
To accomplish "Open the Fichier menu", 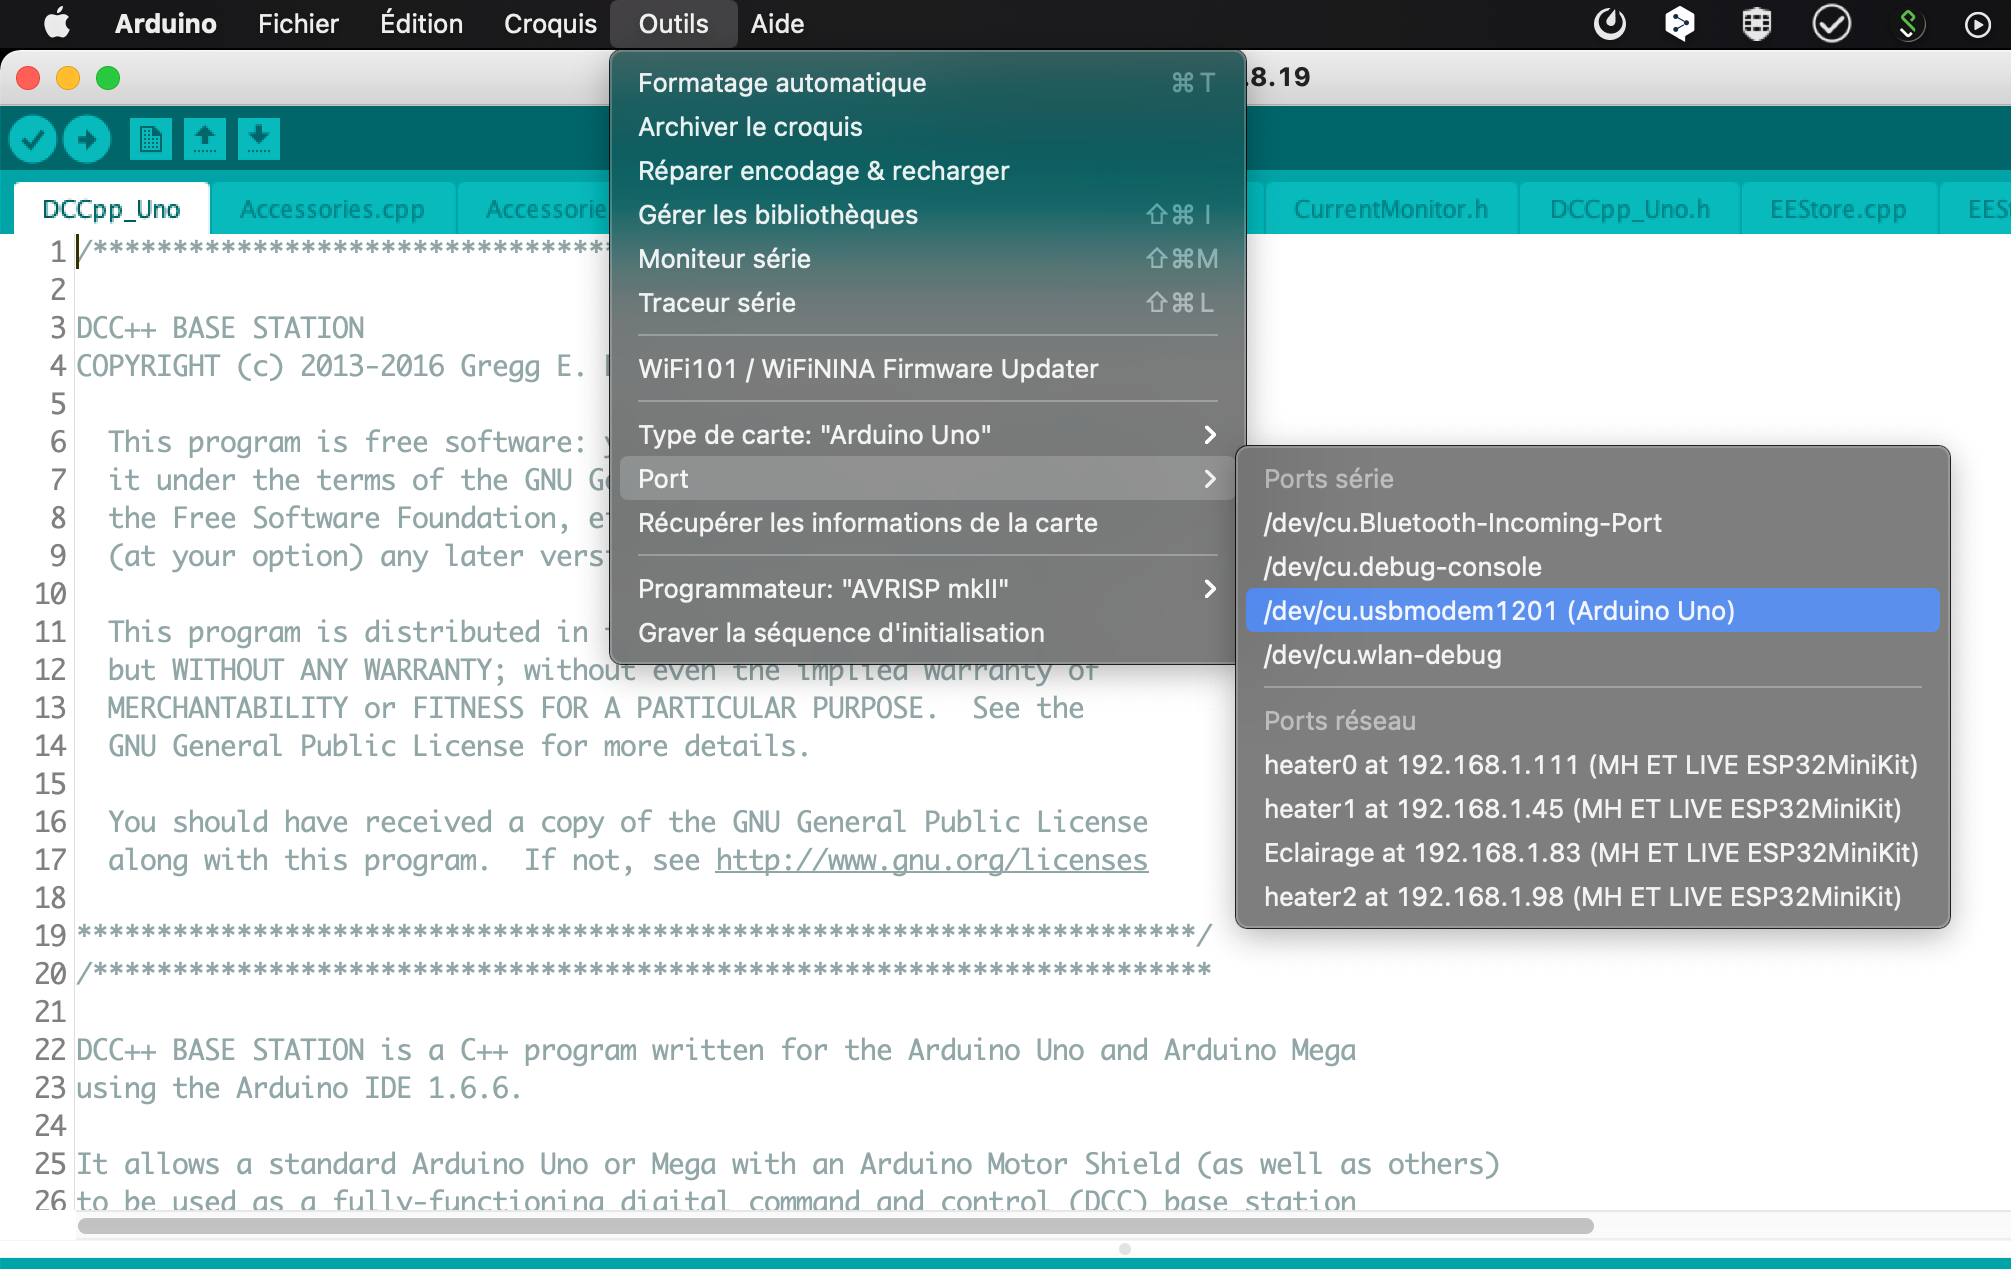I will tap(298, 23).
